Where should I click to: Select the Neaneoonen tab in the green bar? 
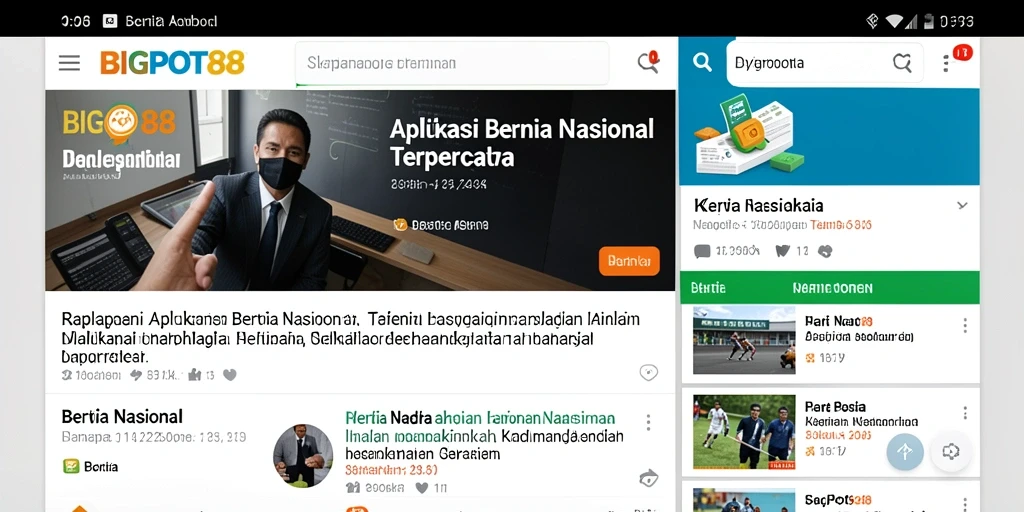[832, 288]
